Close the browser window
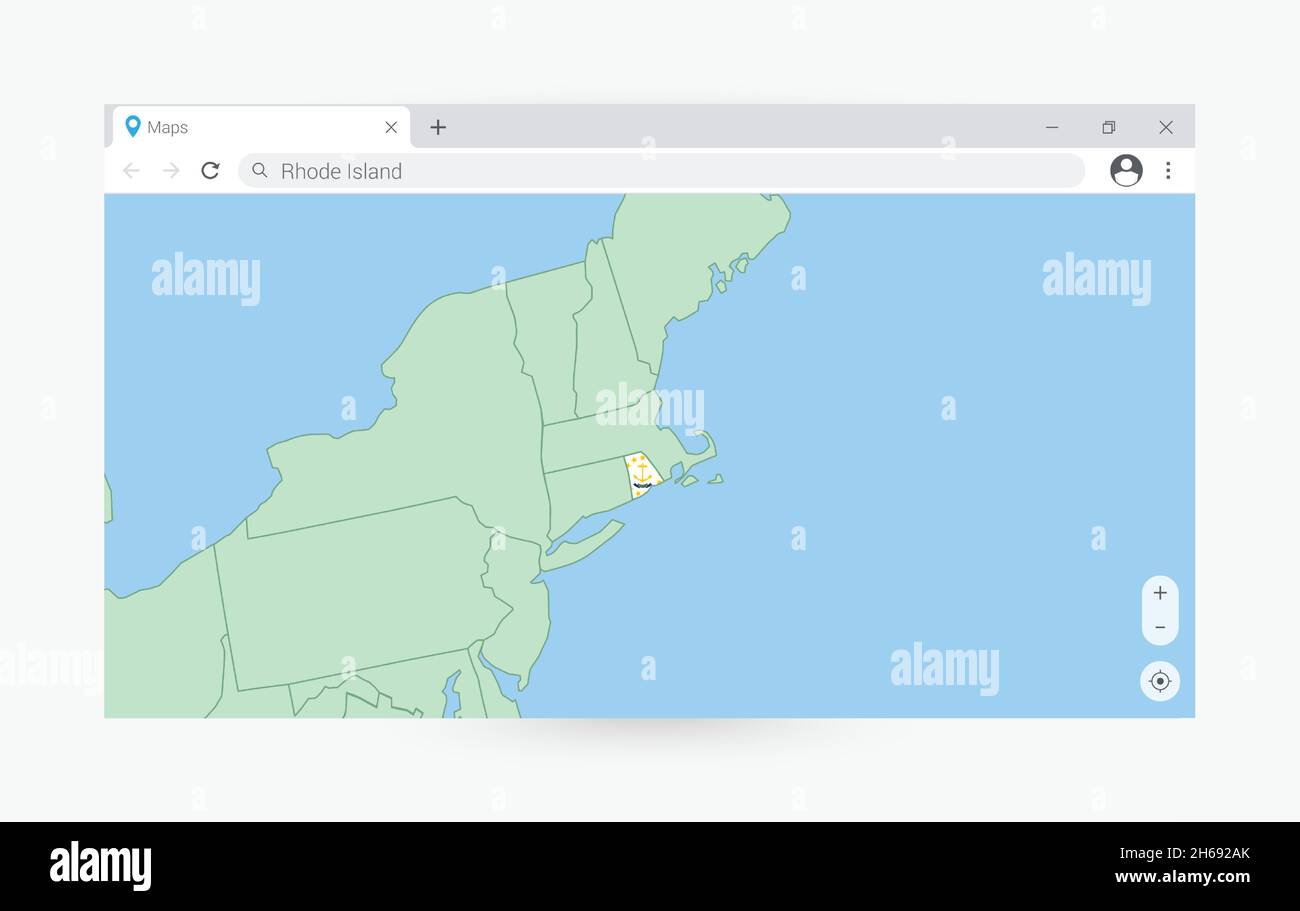Viewport: 1300px width, 911px height. click(x=1166, y=127)
